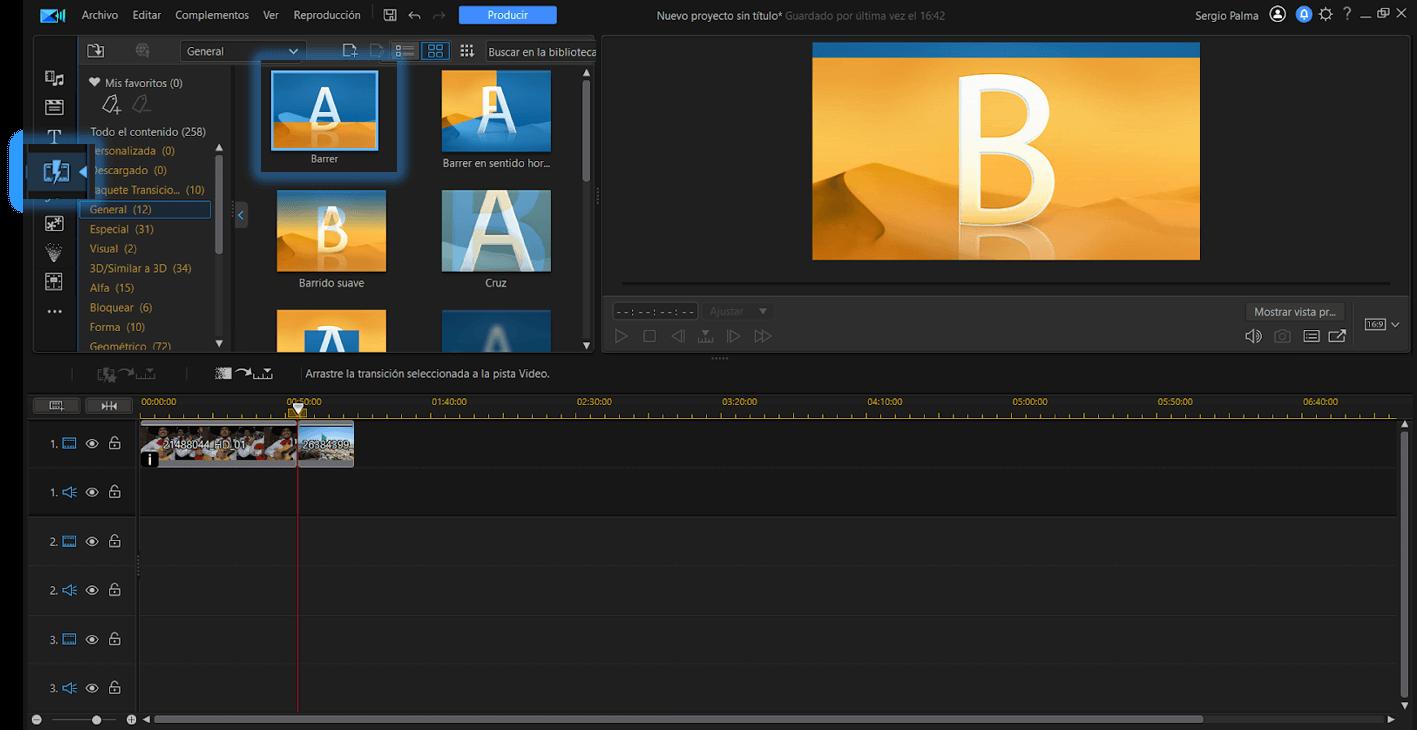This screenshot has width=1417, height=730.
Task: Click the import media folder icon
Action: coord(96,51)
